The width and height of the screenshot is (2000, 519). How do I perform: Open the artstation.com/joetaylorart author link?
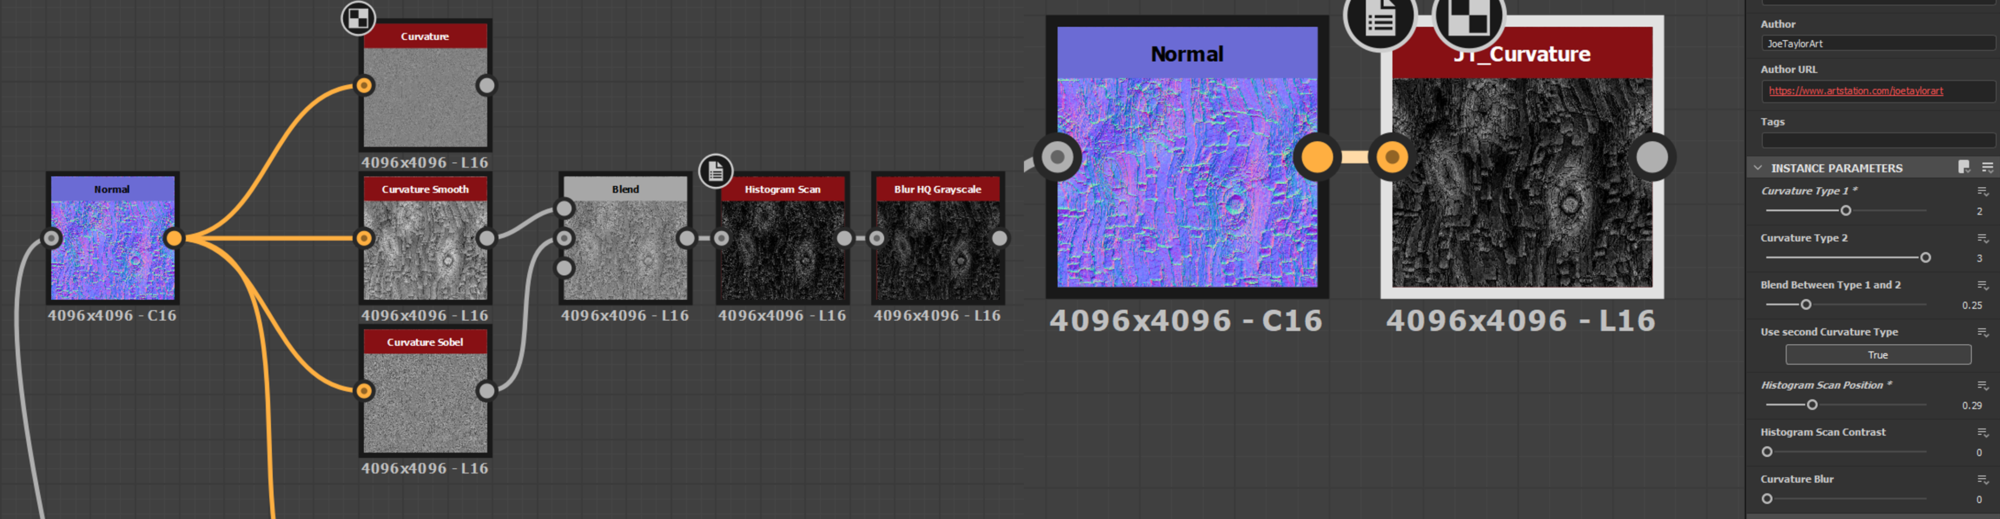pyautogui.click(x=1856, y=91)
